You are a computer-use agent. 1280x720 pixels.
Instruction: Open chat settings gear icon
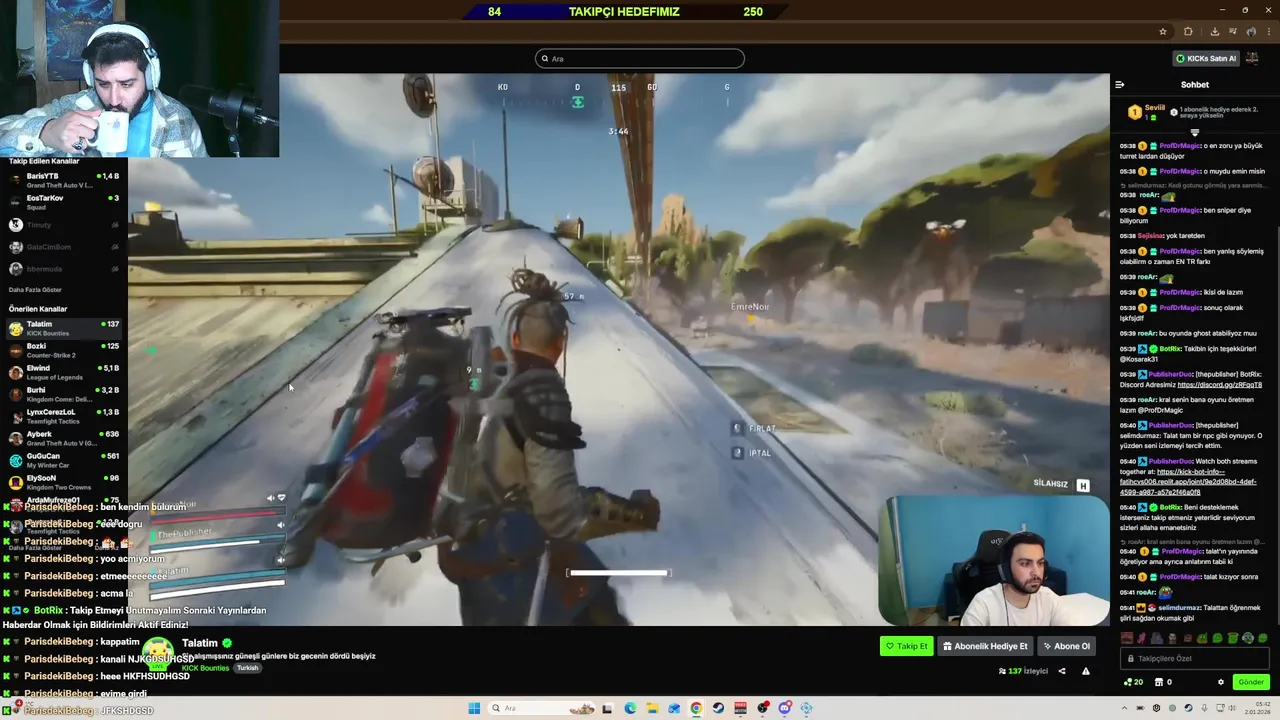click(x=1220, y=682)
